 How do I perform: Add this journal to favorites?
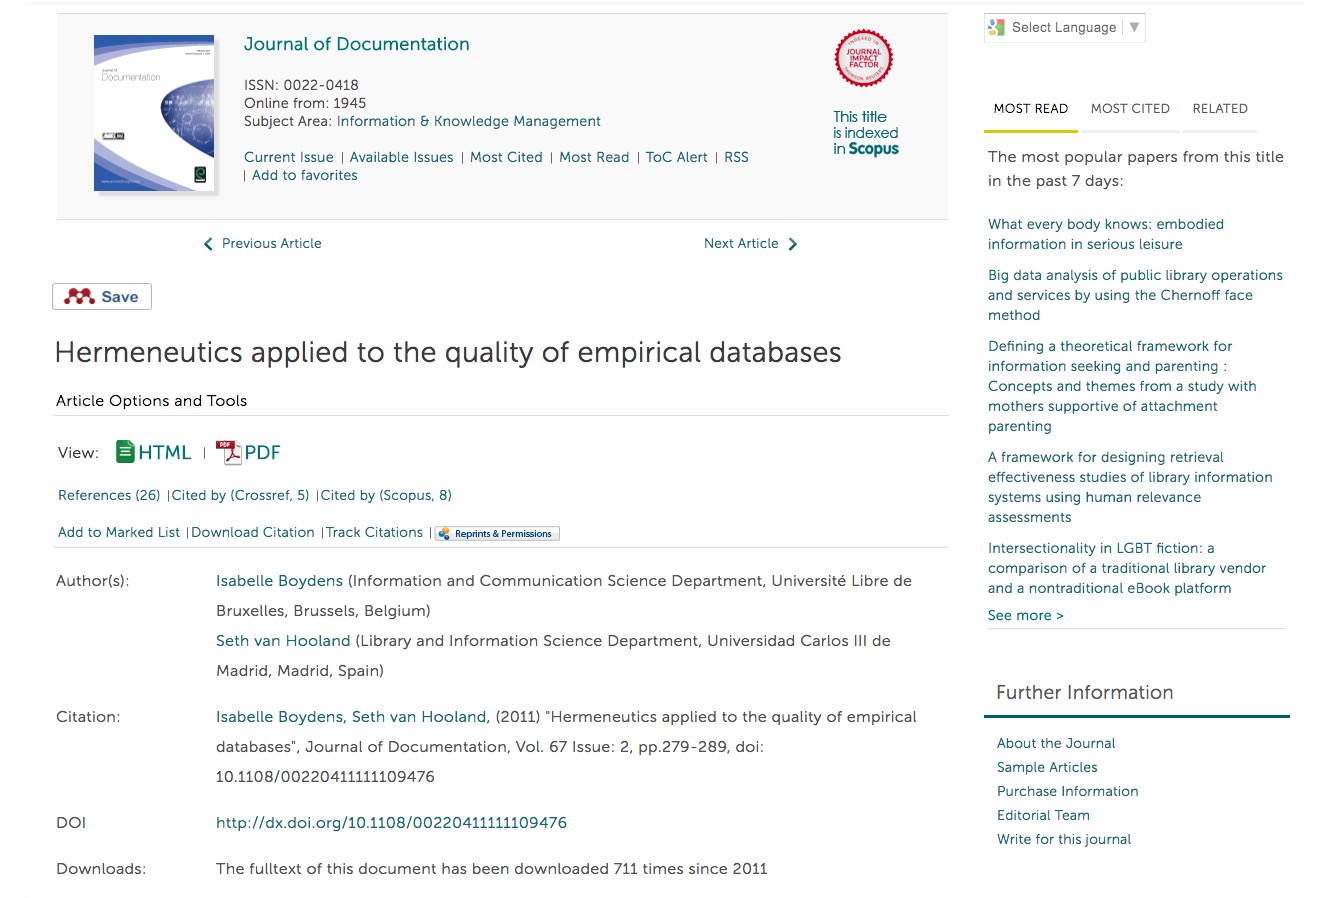pos(305,175)
